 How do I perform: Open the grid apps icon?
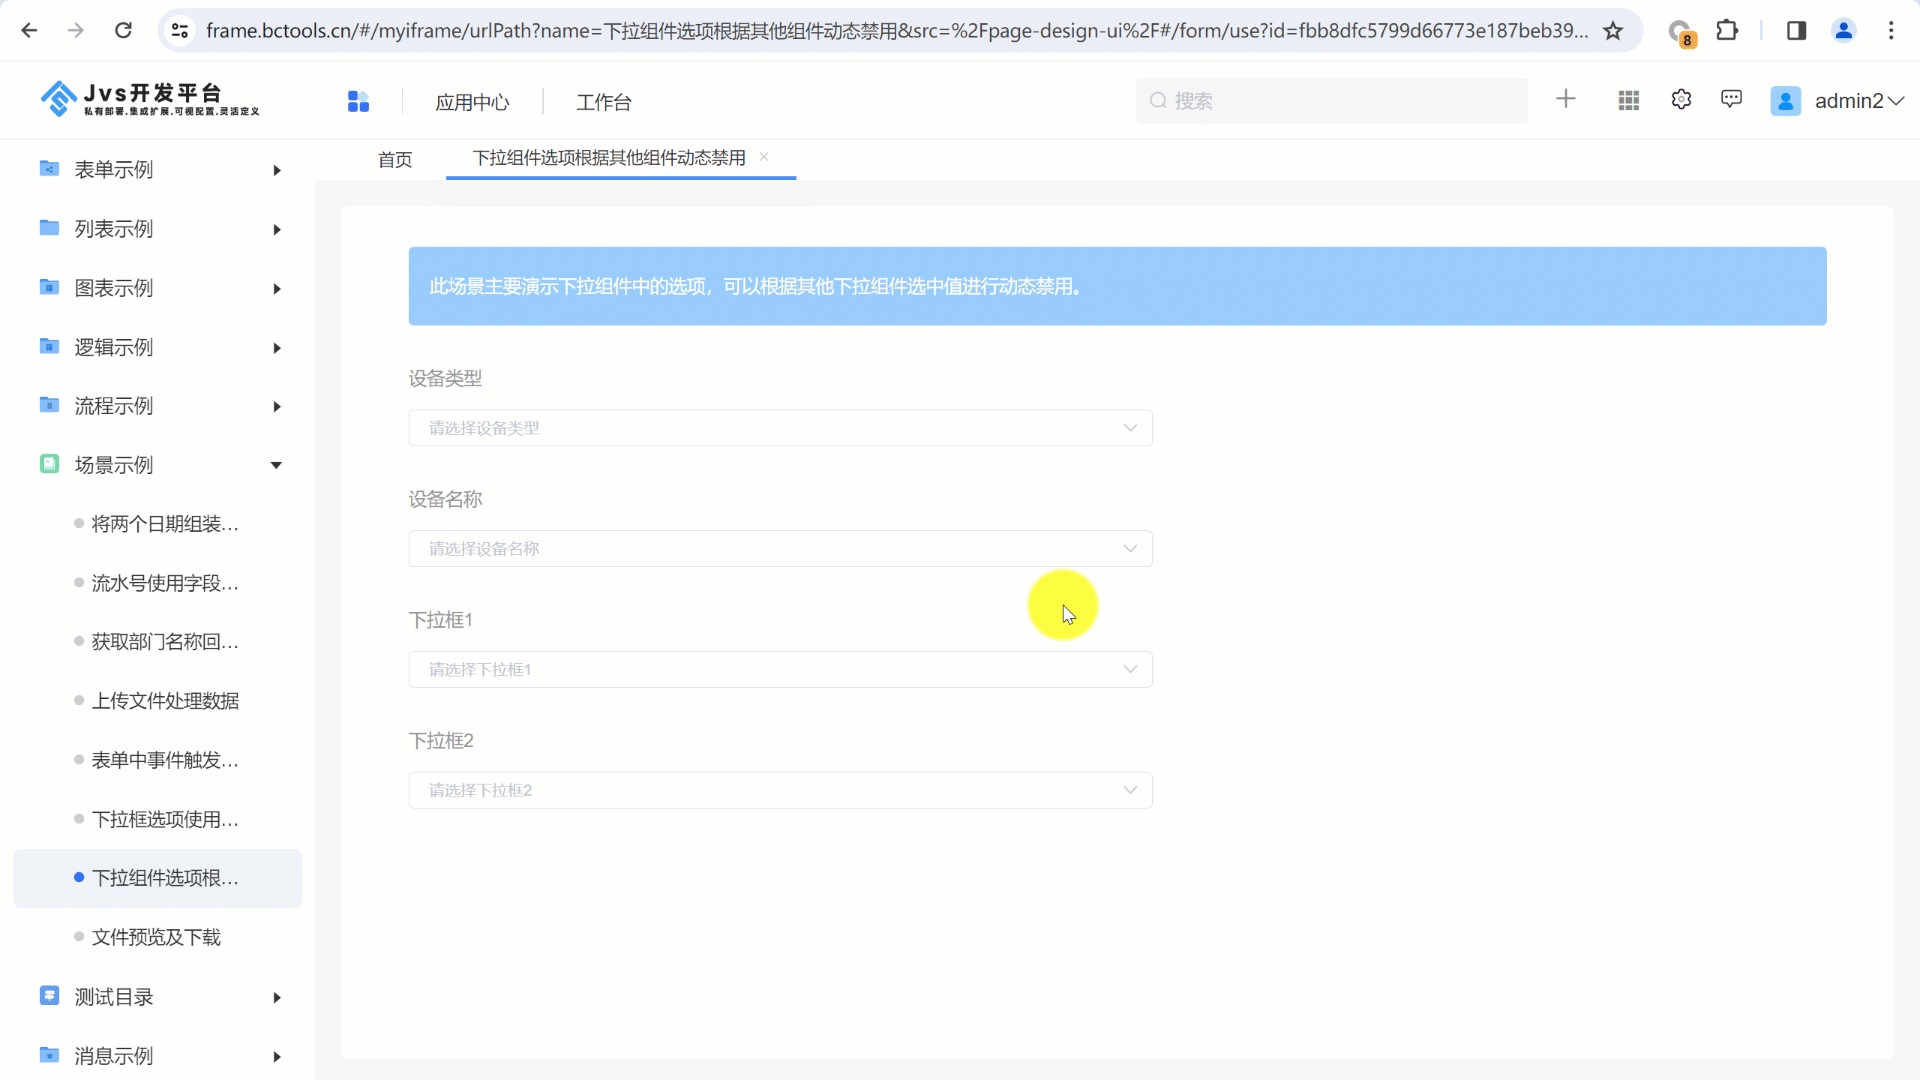point(1628,100)
